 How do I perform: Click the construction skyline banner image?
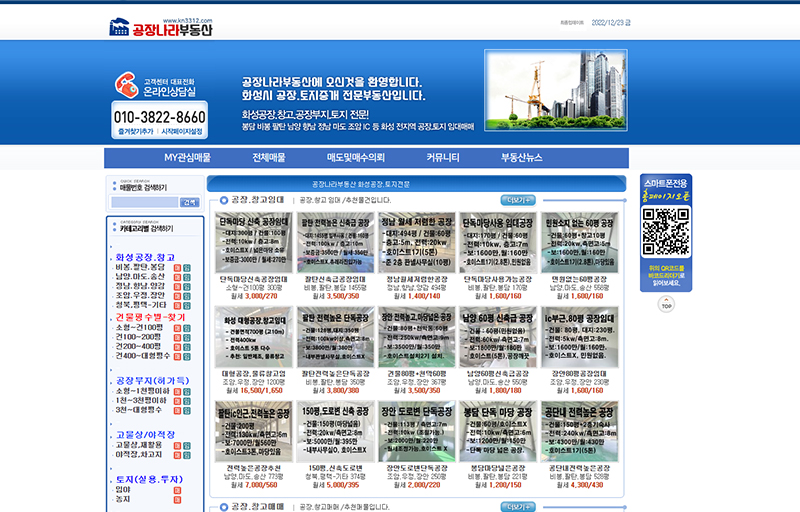(556, 90)
